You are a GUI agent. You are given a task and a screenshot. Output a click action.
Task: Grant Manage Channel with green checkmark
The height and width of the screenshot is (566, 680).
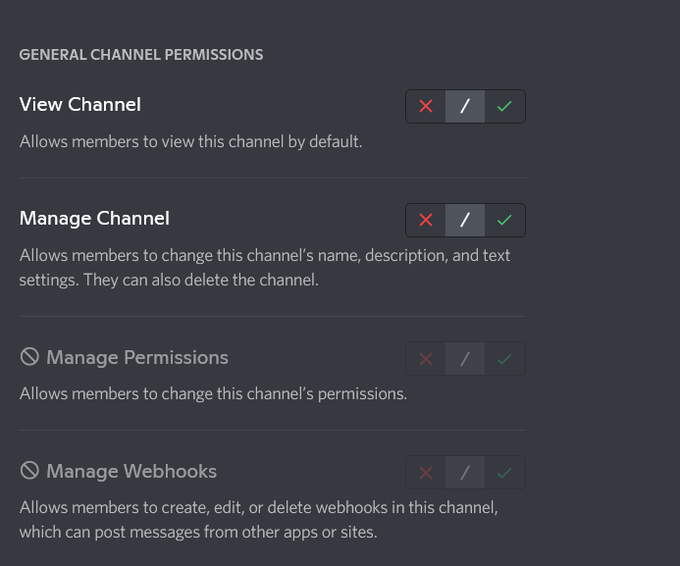tap(505, 220)
